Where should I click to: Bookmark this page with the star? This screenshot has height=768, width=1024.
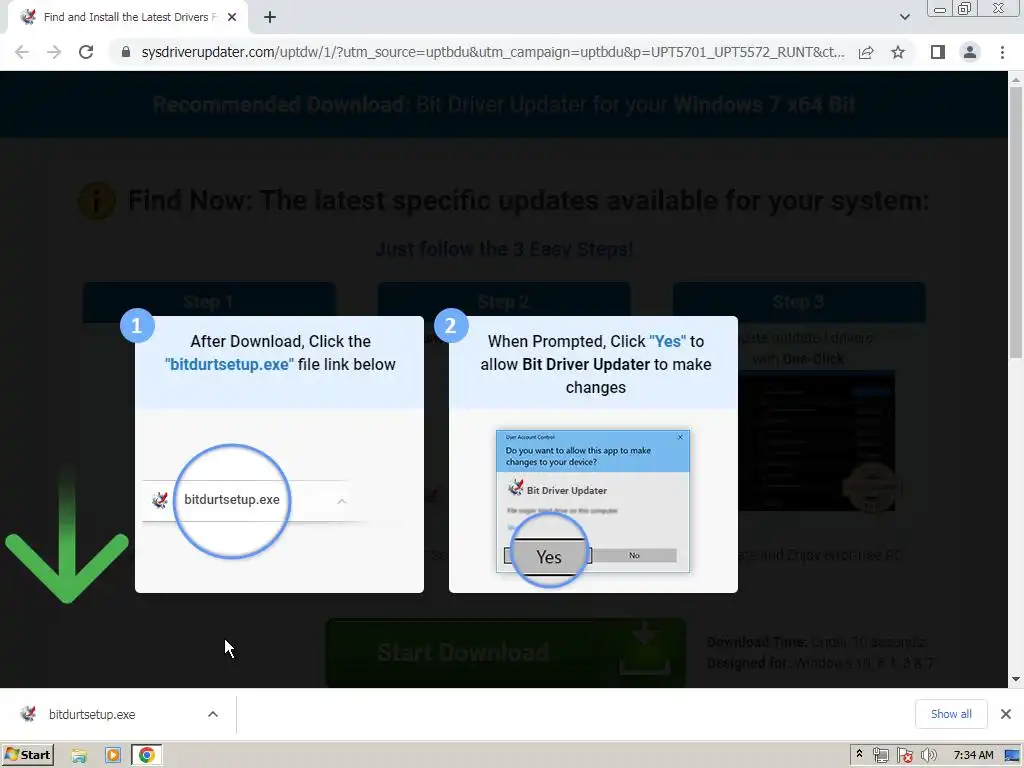pyautogui.click(x=898, y=52)
